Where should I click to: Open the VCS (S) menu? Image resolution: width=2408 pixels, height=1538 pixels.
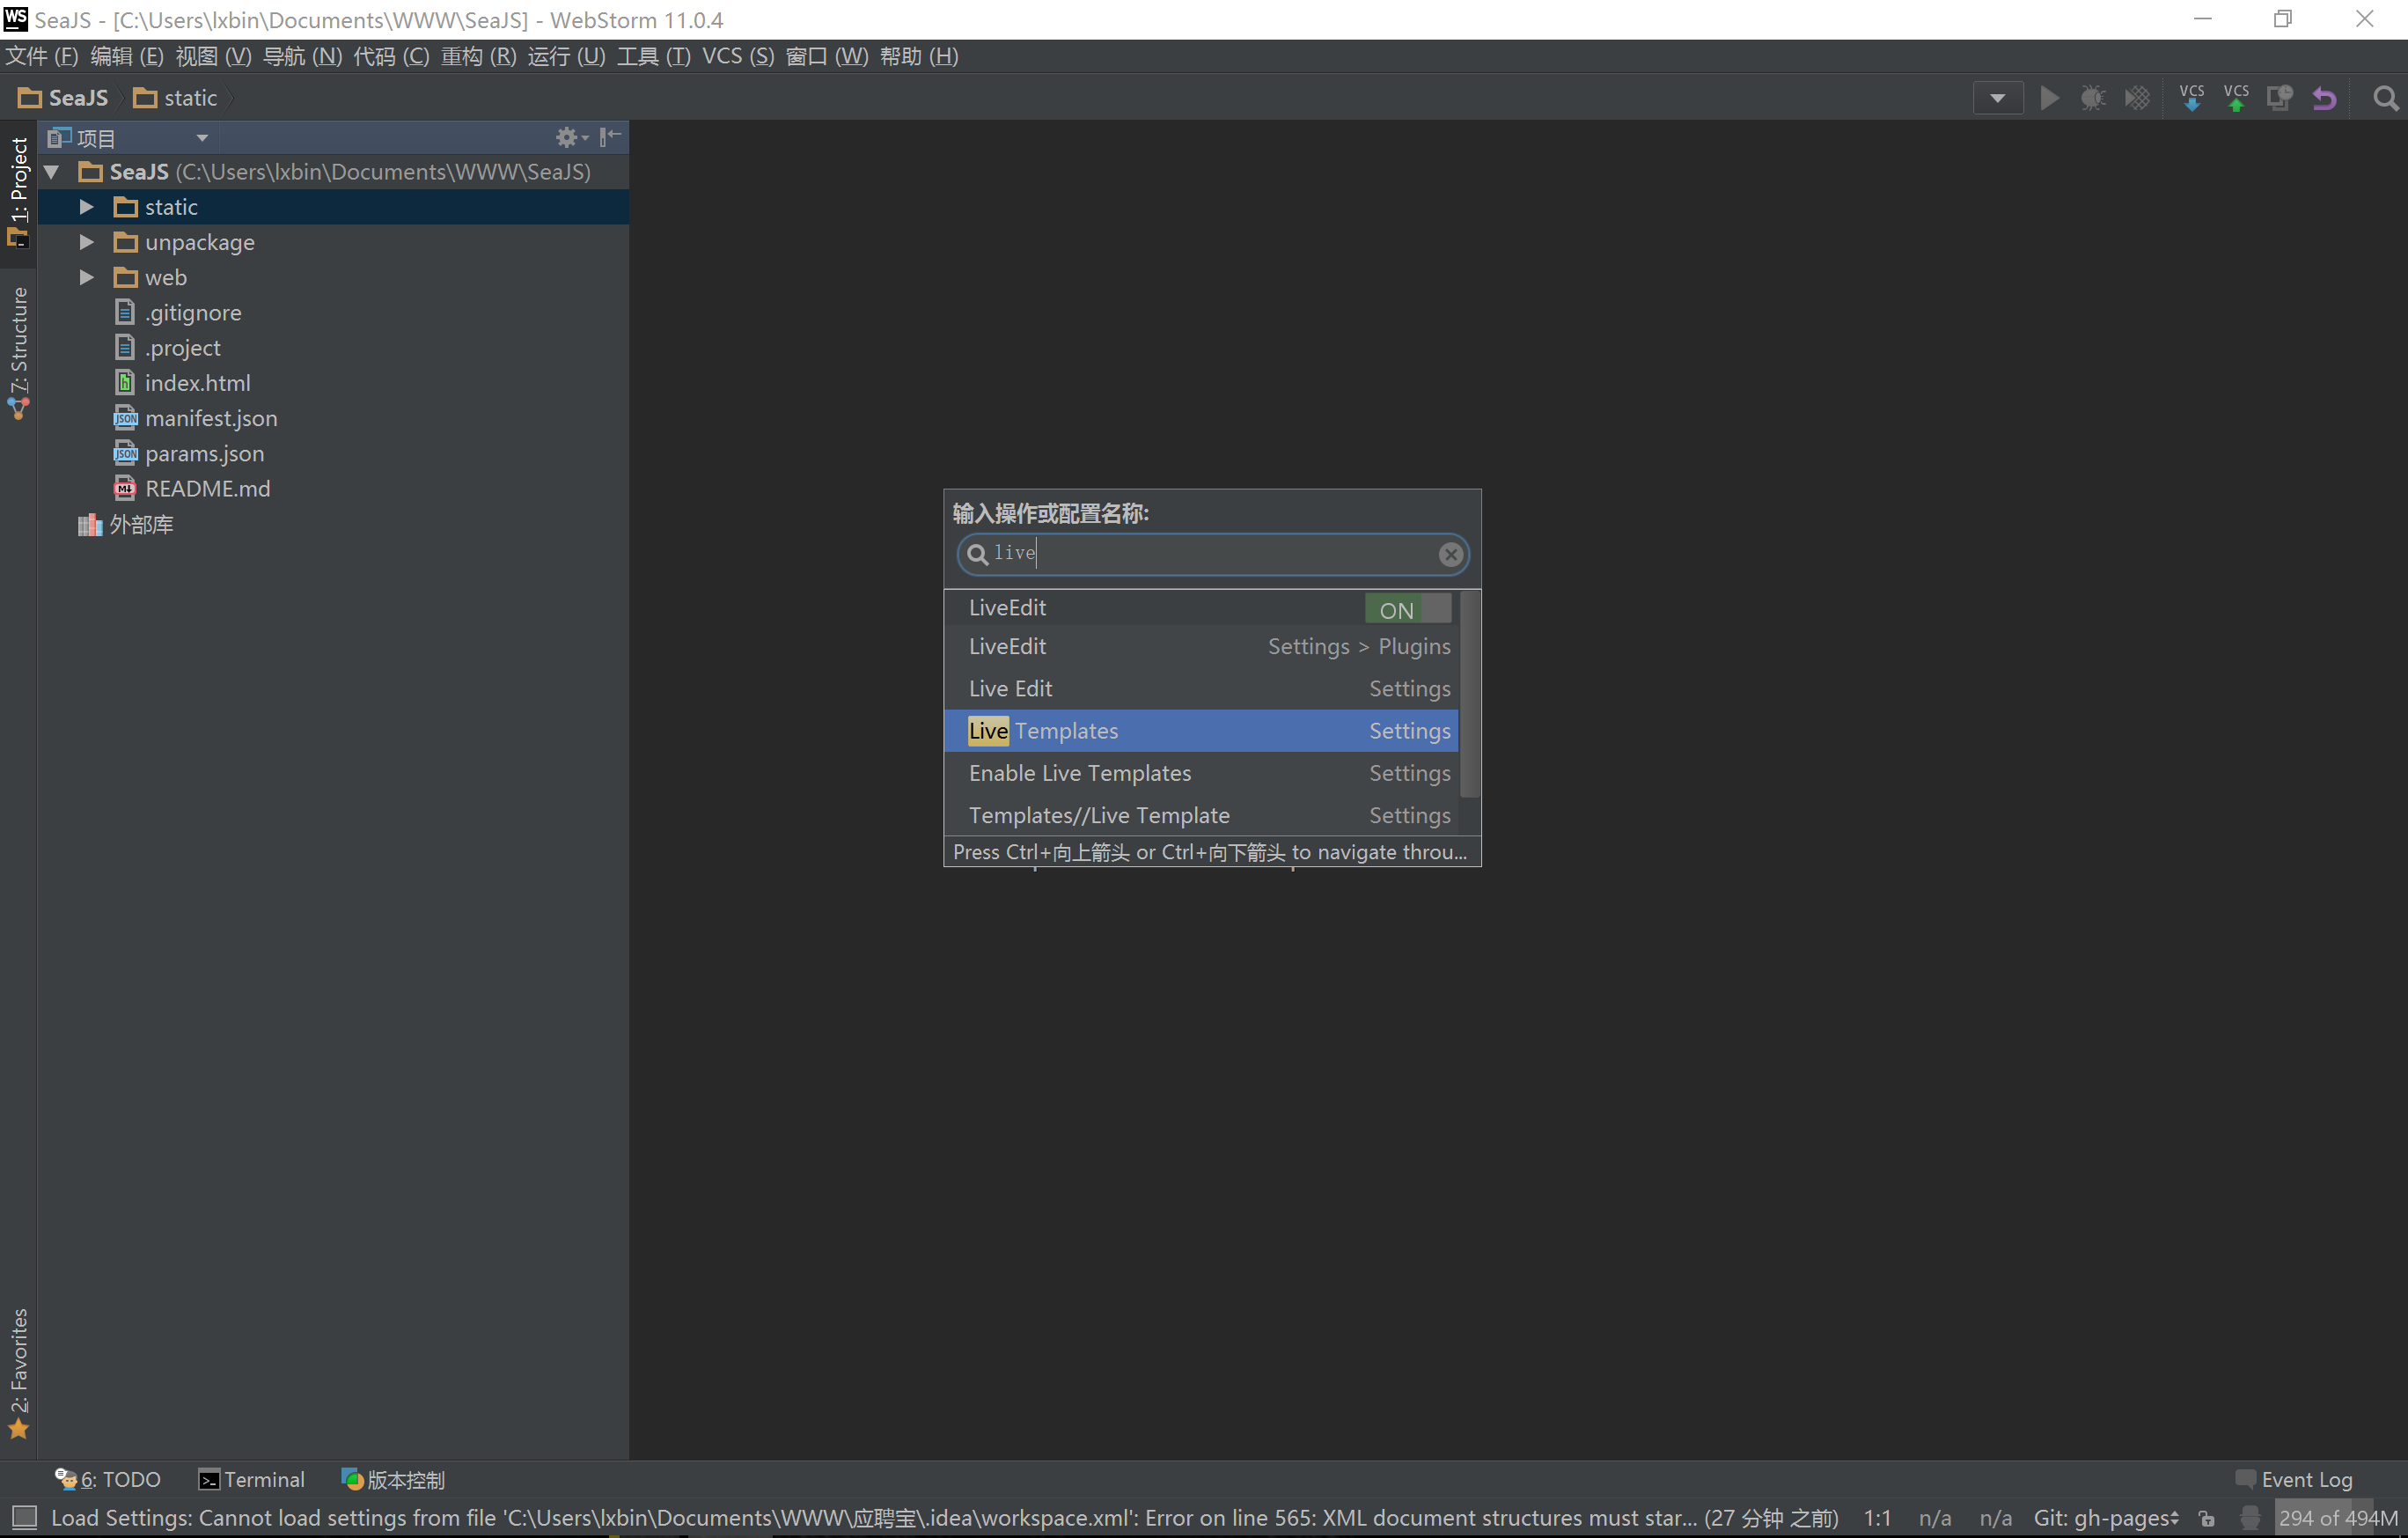click(738, 56)
